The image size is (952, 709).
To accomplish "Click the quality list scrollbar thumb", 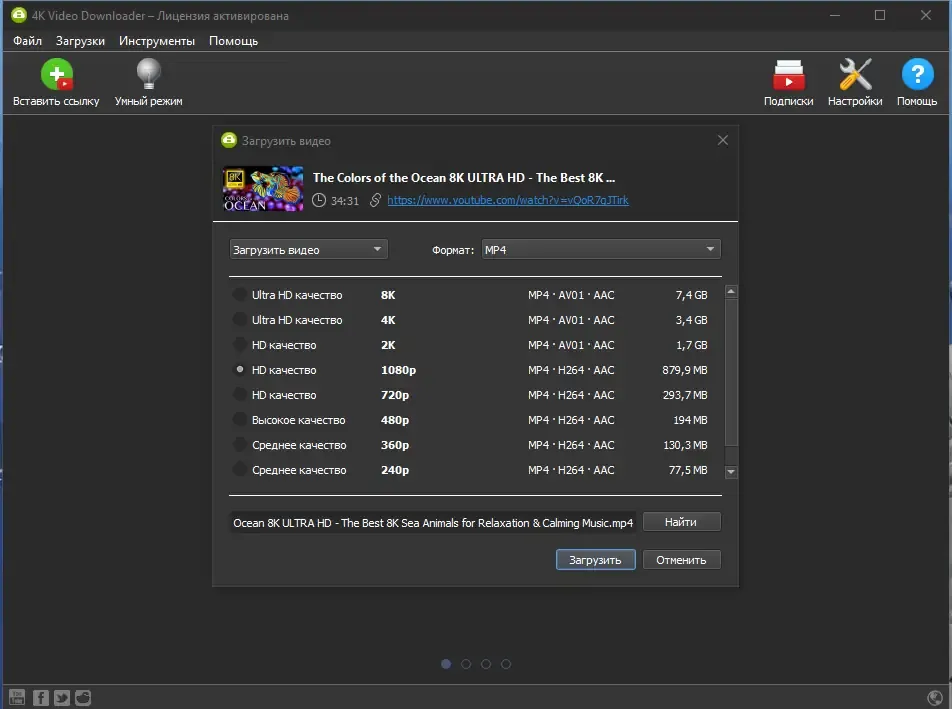I will [731, 372].
